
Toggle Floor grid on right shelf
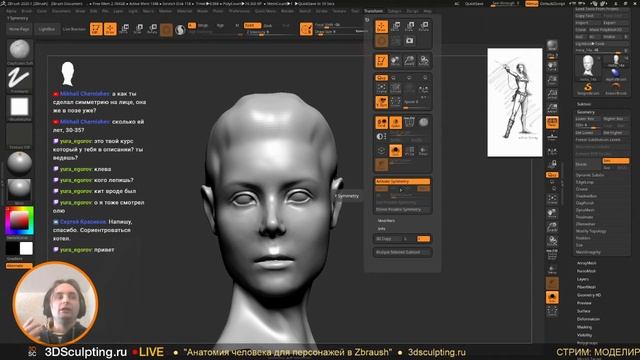click(552, 136)
